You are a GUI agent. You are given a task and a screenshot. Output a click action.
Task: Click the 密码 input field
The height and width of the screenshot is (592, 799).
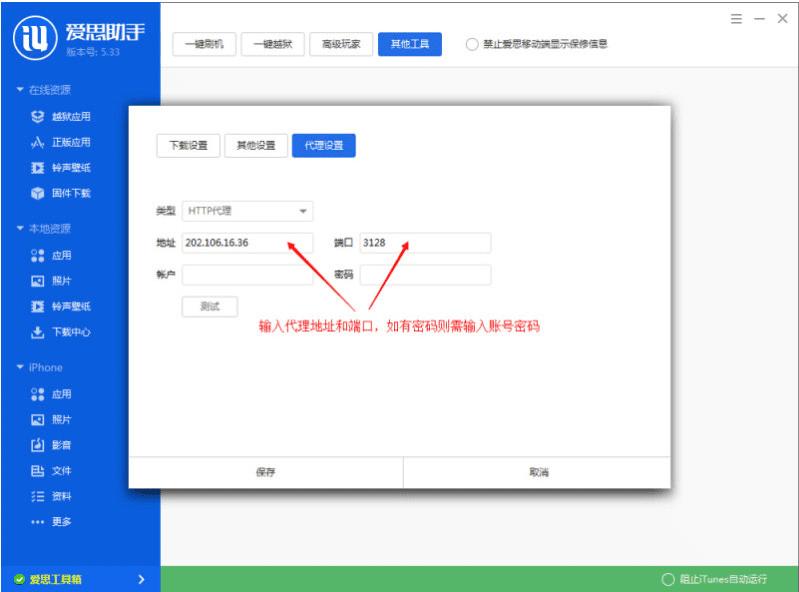[x=425, y=275]
